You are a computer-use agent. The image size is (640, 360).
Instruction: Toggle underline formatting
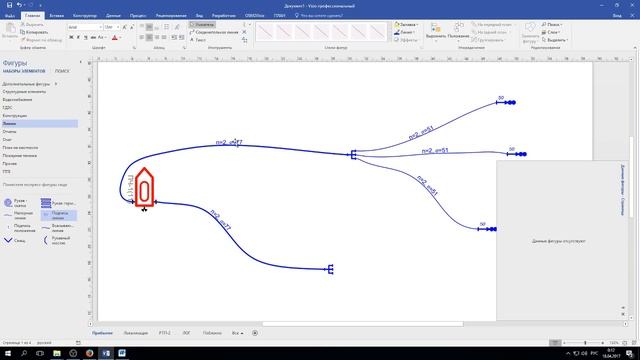(x=86, y=37)
